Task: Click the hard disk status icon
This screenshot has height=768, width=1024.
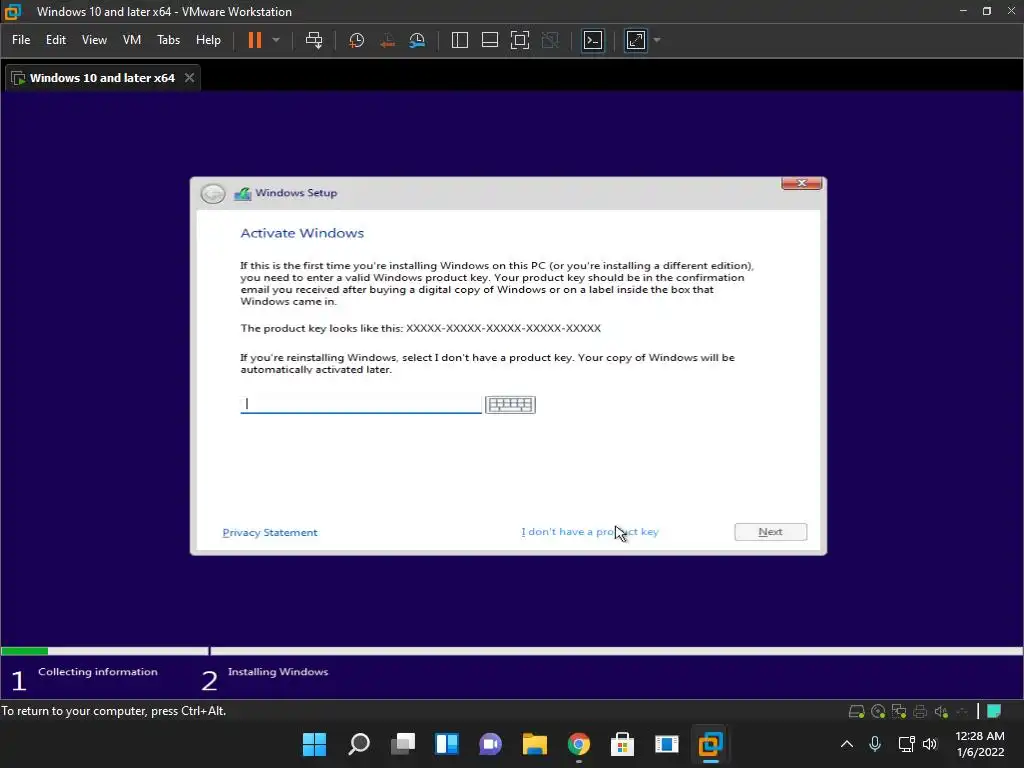Action: tap(856, 711)
